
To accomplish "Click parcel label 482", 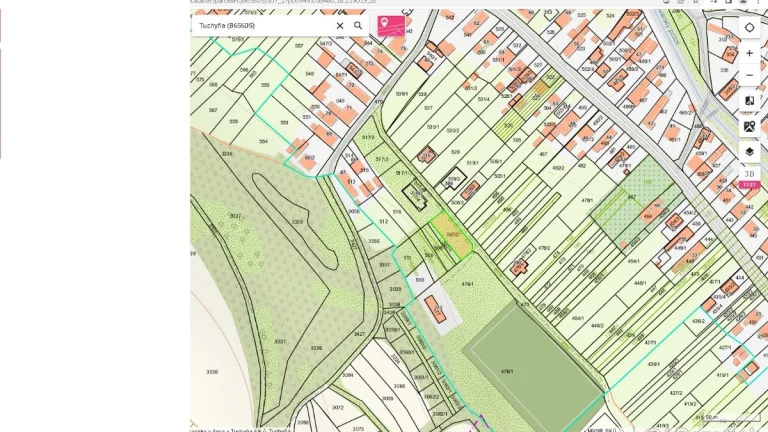I will [581, 166].
